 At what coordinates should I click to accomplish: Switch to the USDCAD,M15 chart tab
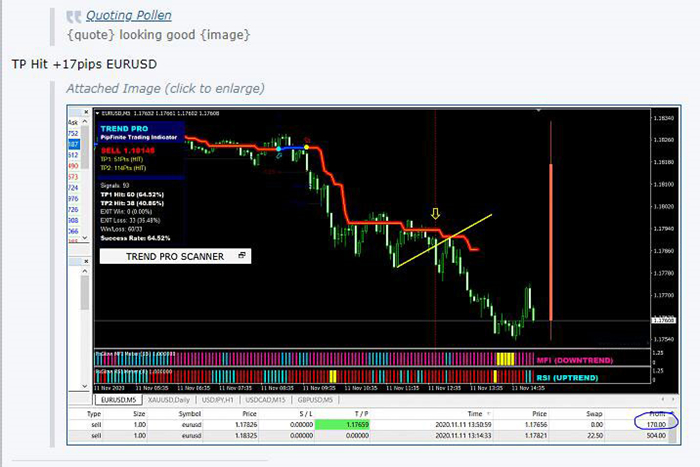(x=265, y=400)
